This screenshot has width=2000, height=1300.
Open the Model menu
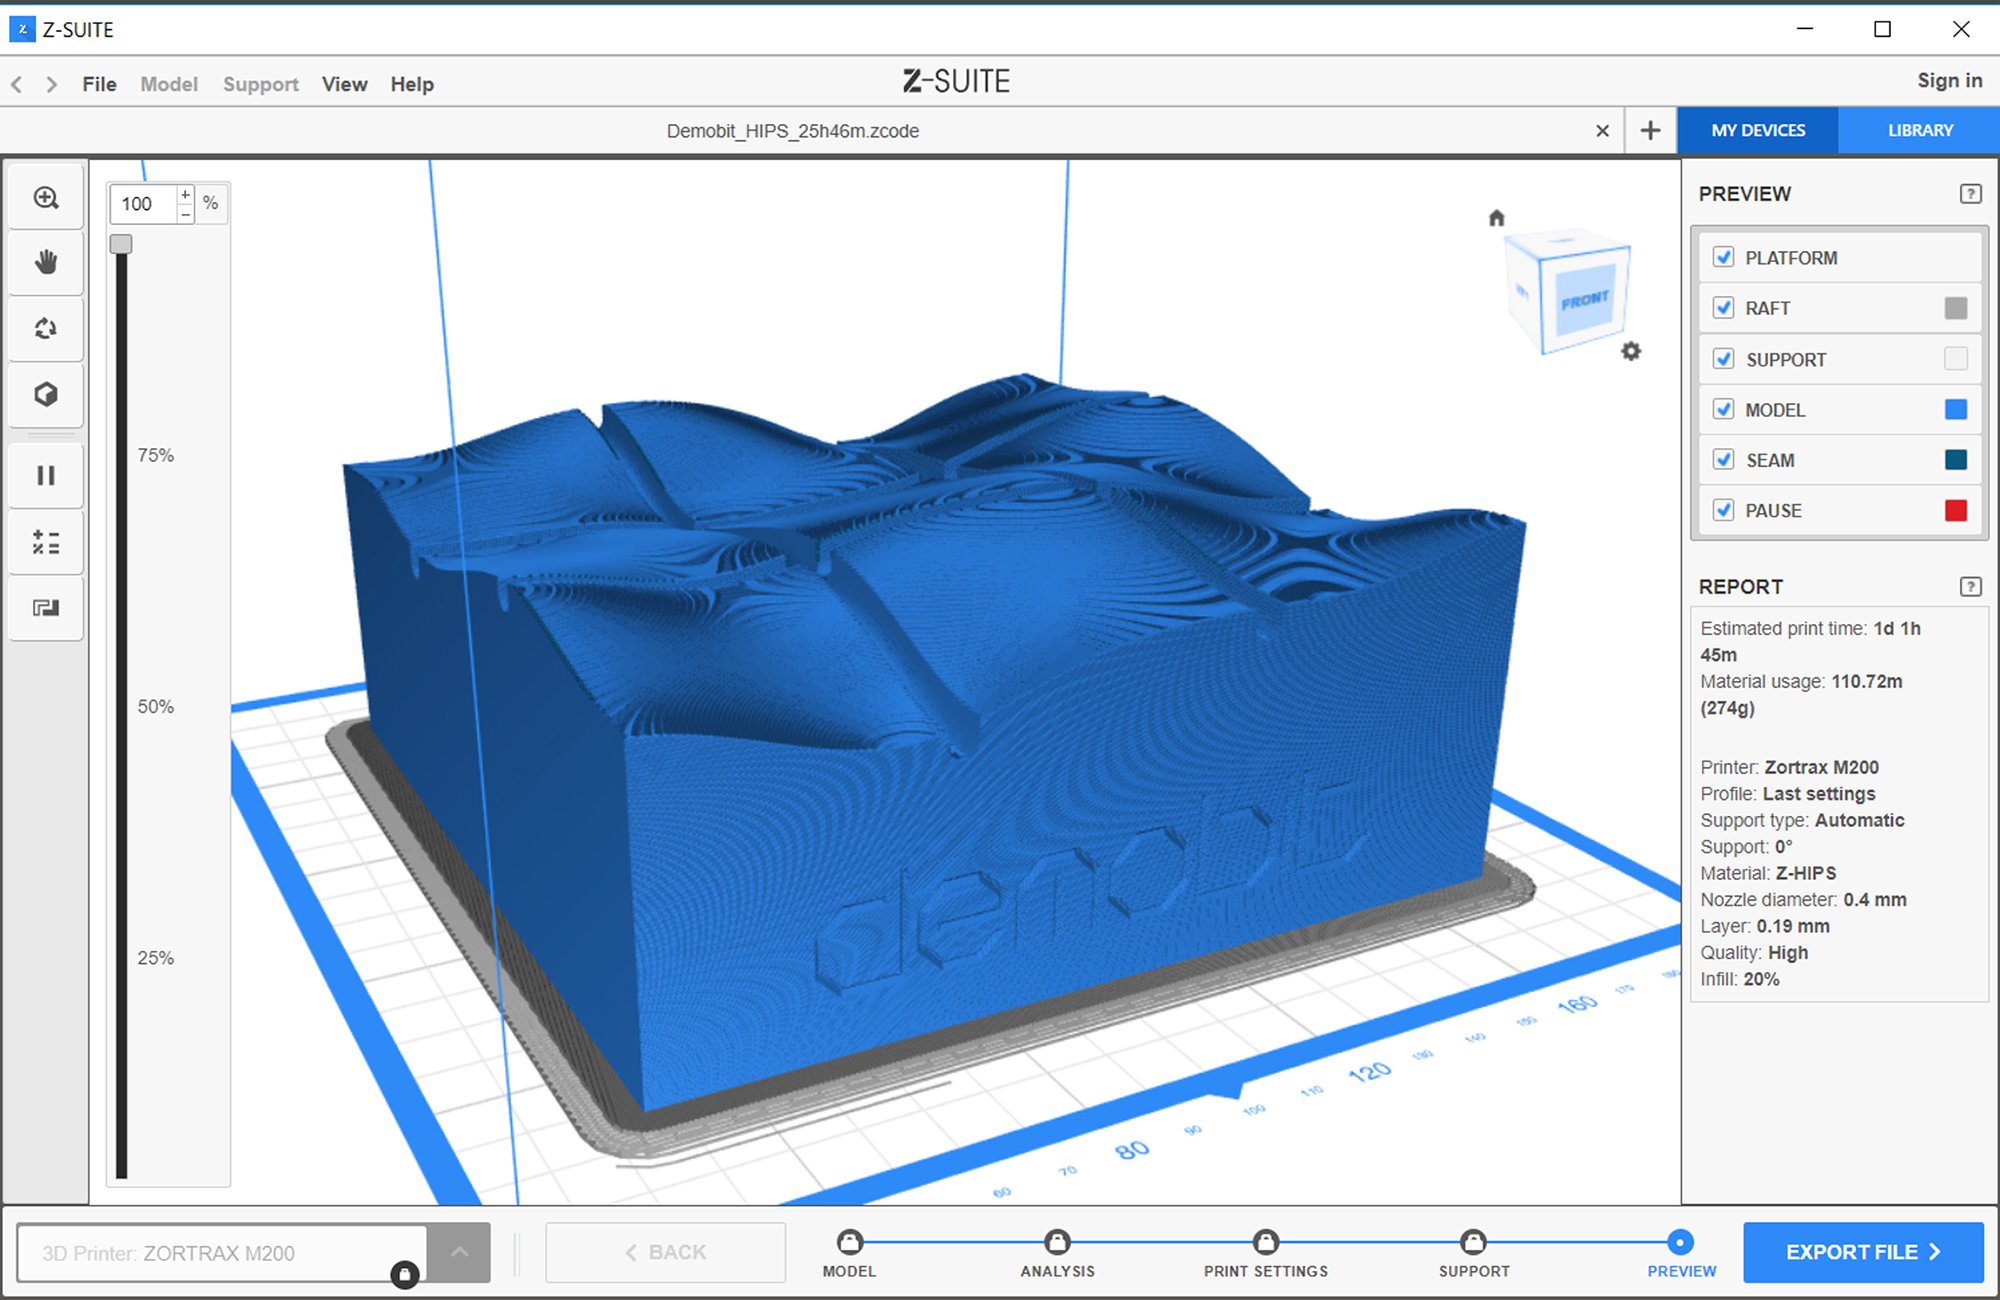(169, 85)
